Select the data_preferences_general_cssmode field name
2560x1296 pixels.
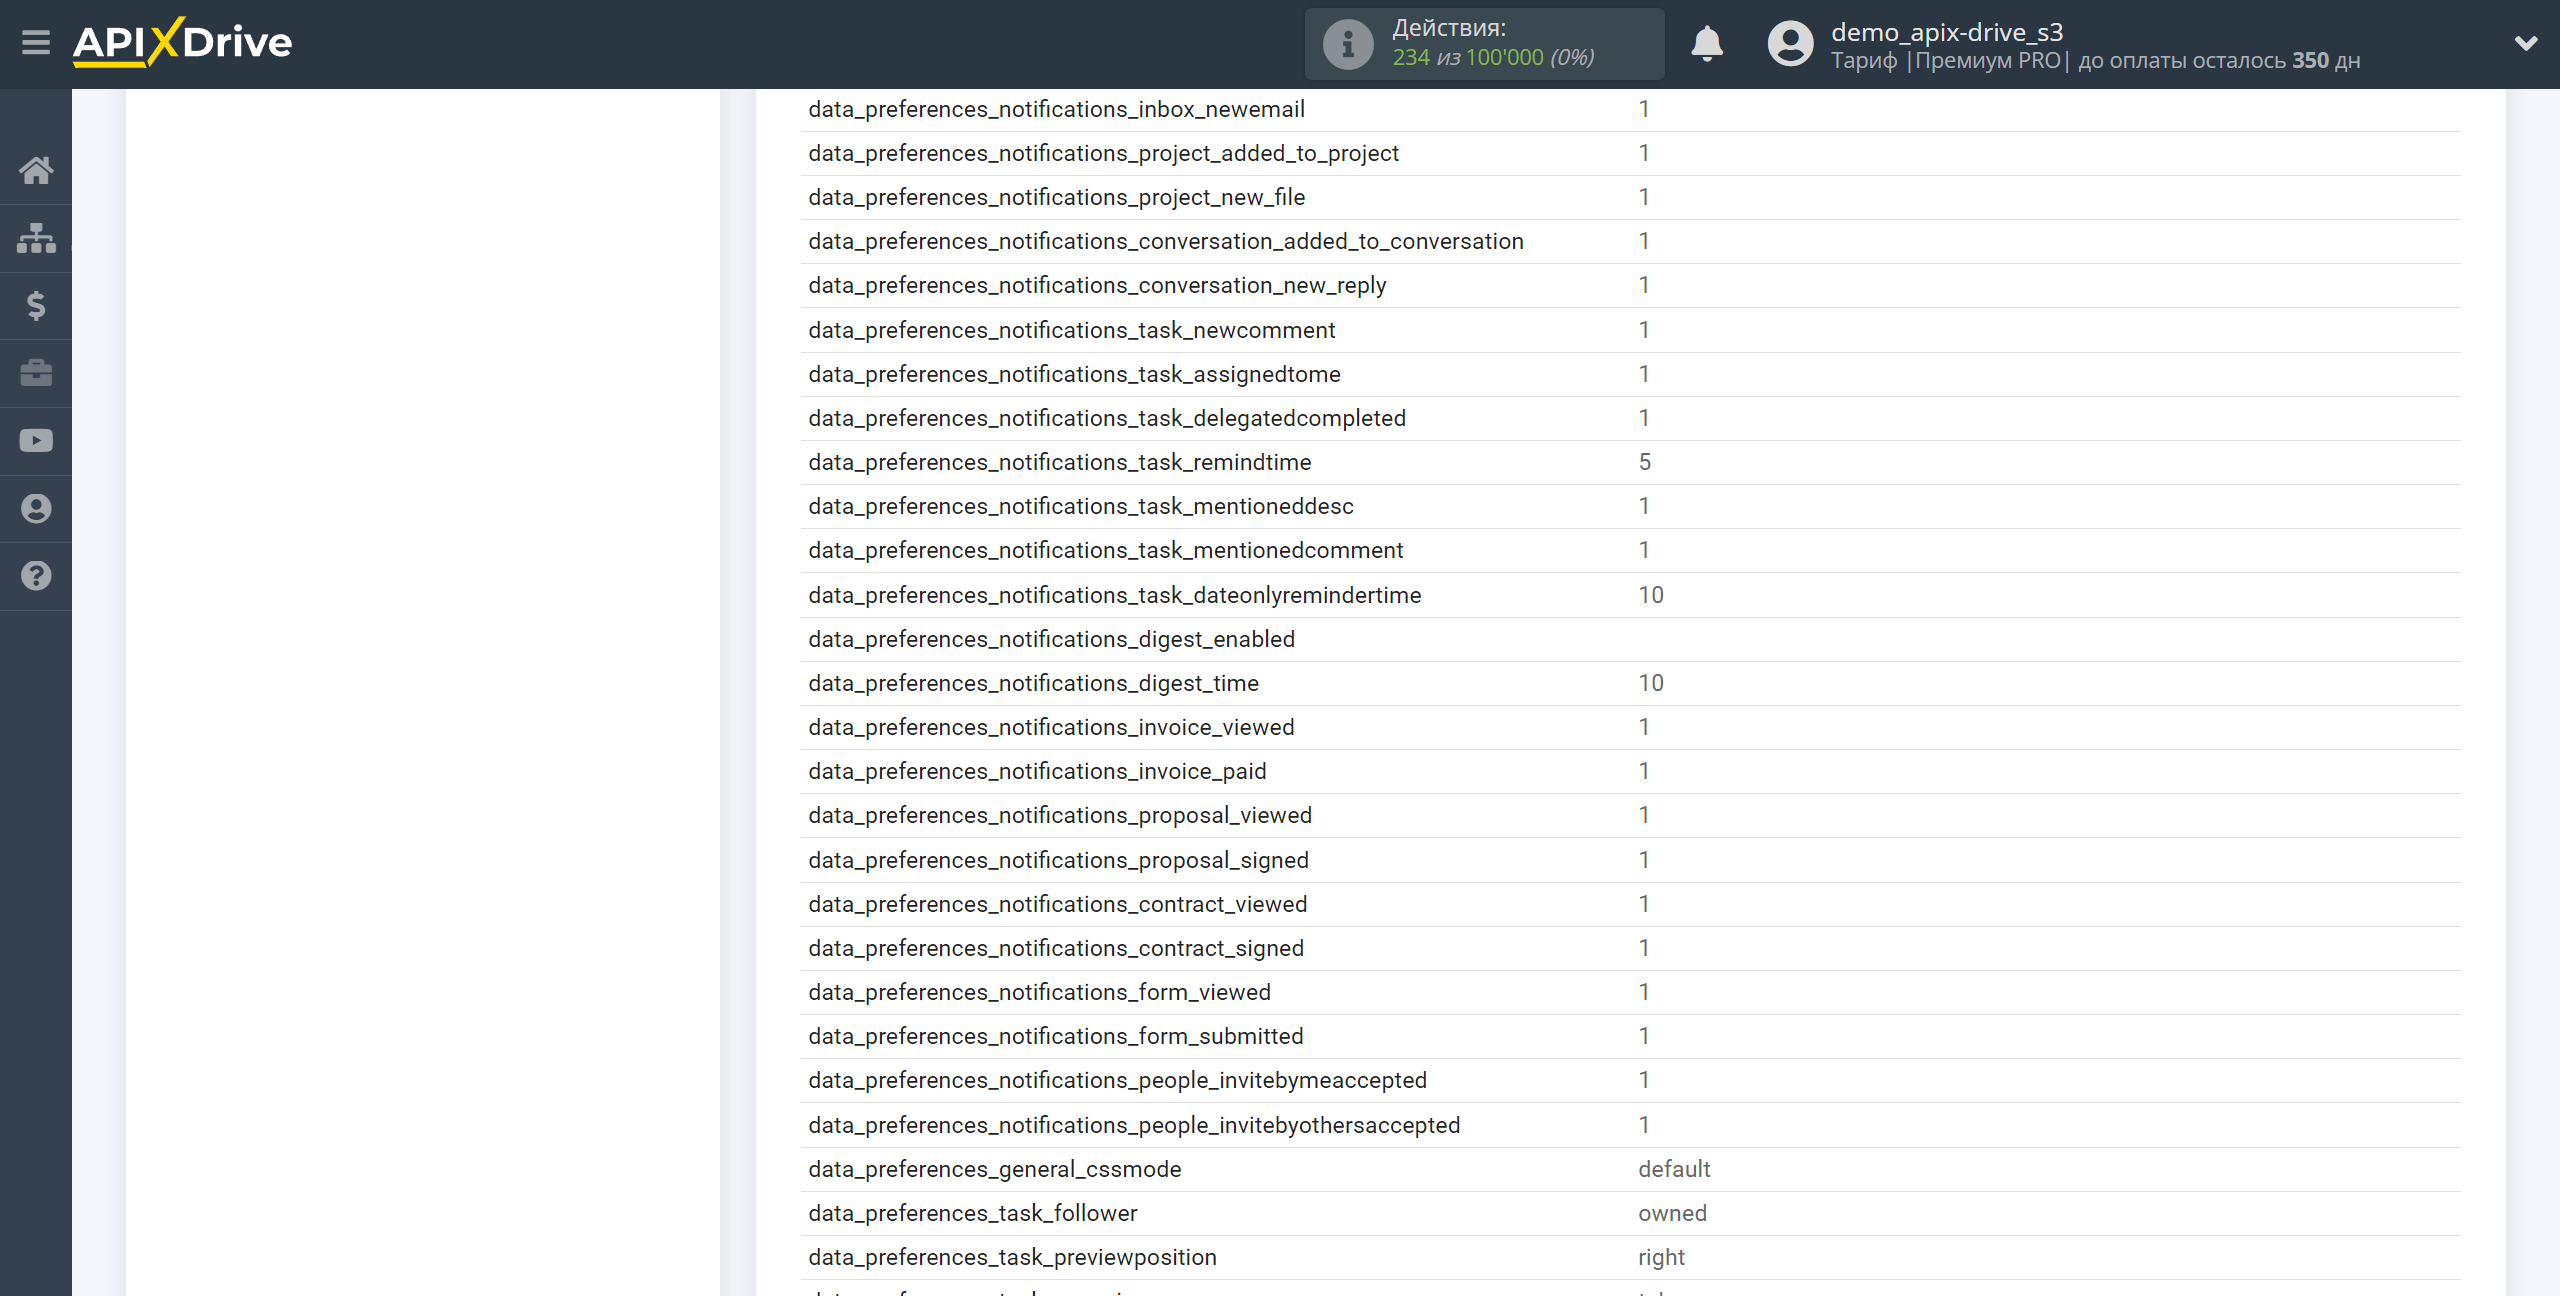point(994,1169)
